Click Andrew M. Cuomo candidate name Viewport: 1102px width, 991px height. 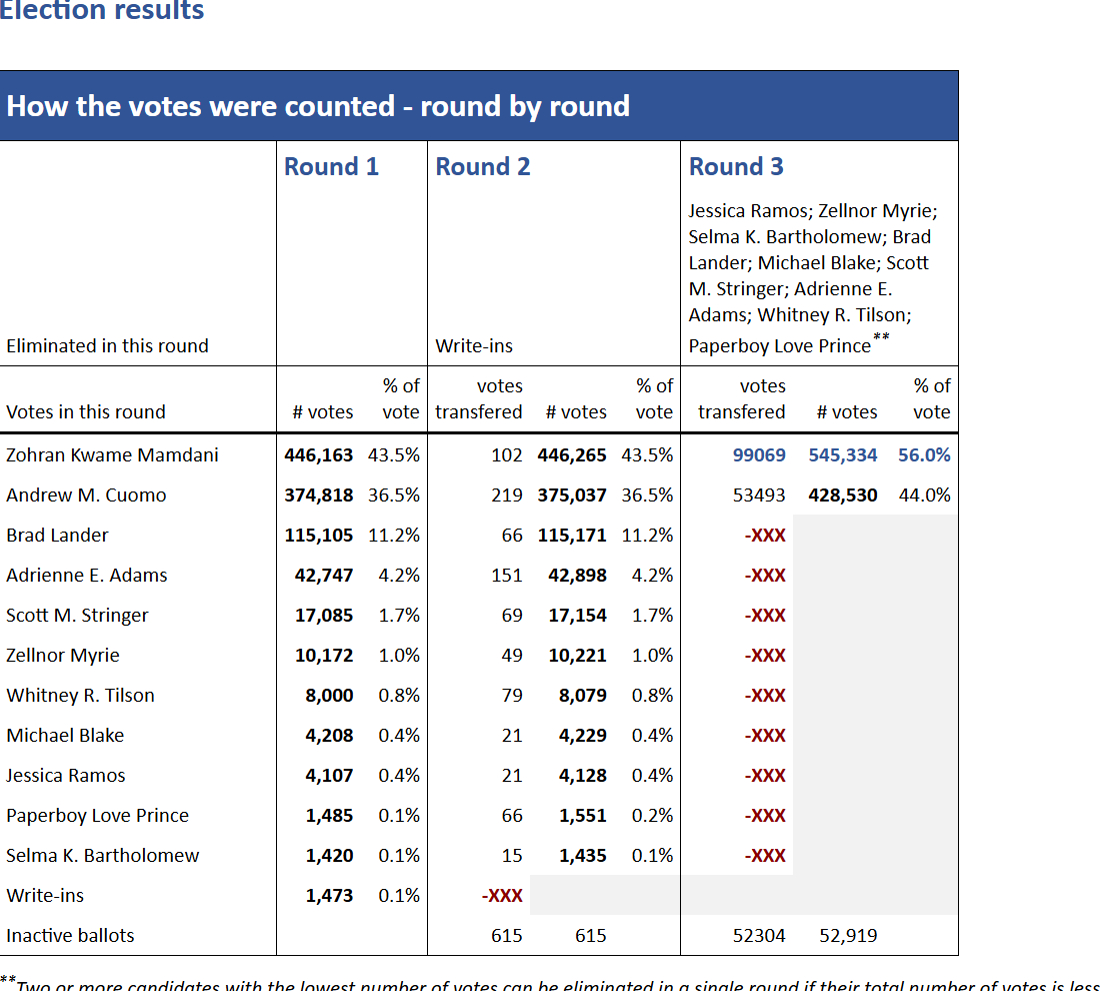[86, 495]
